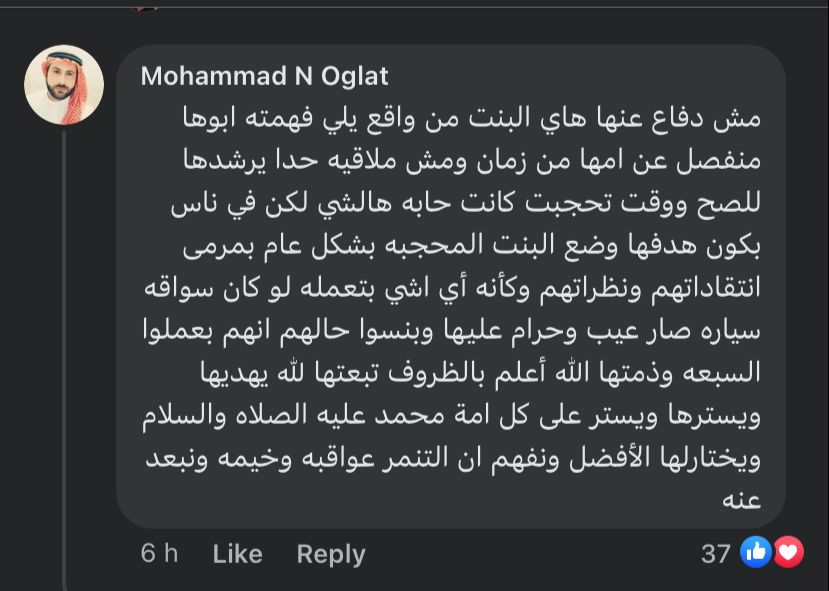829x591 pixels.
Task: Reply to Mohammad N Oglat's comment
Action: point(331,553)
